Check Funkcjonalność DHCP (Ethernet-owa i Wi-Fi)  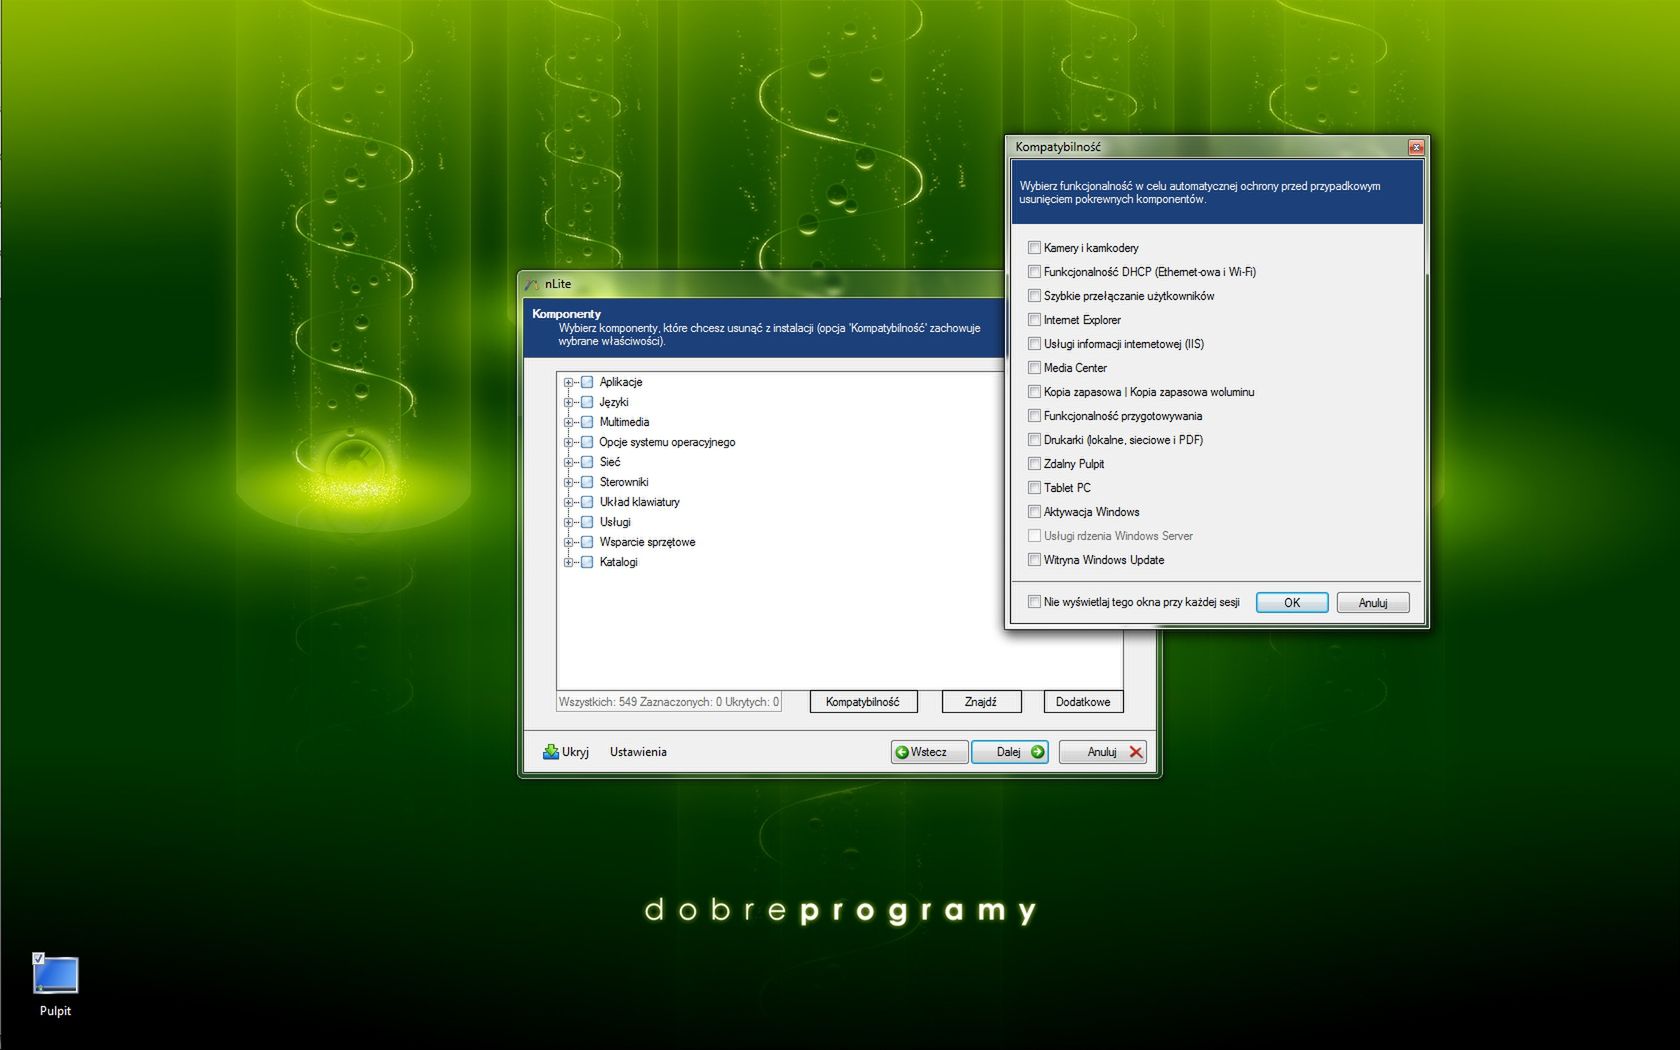click(x=1034, y=271)
